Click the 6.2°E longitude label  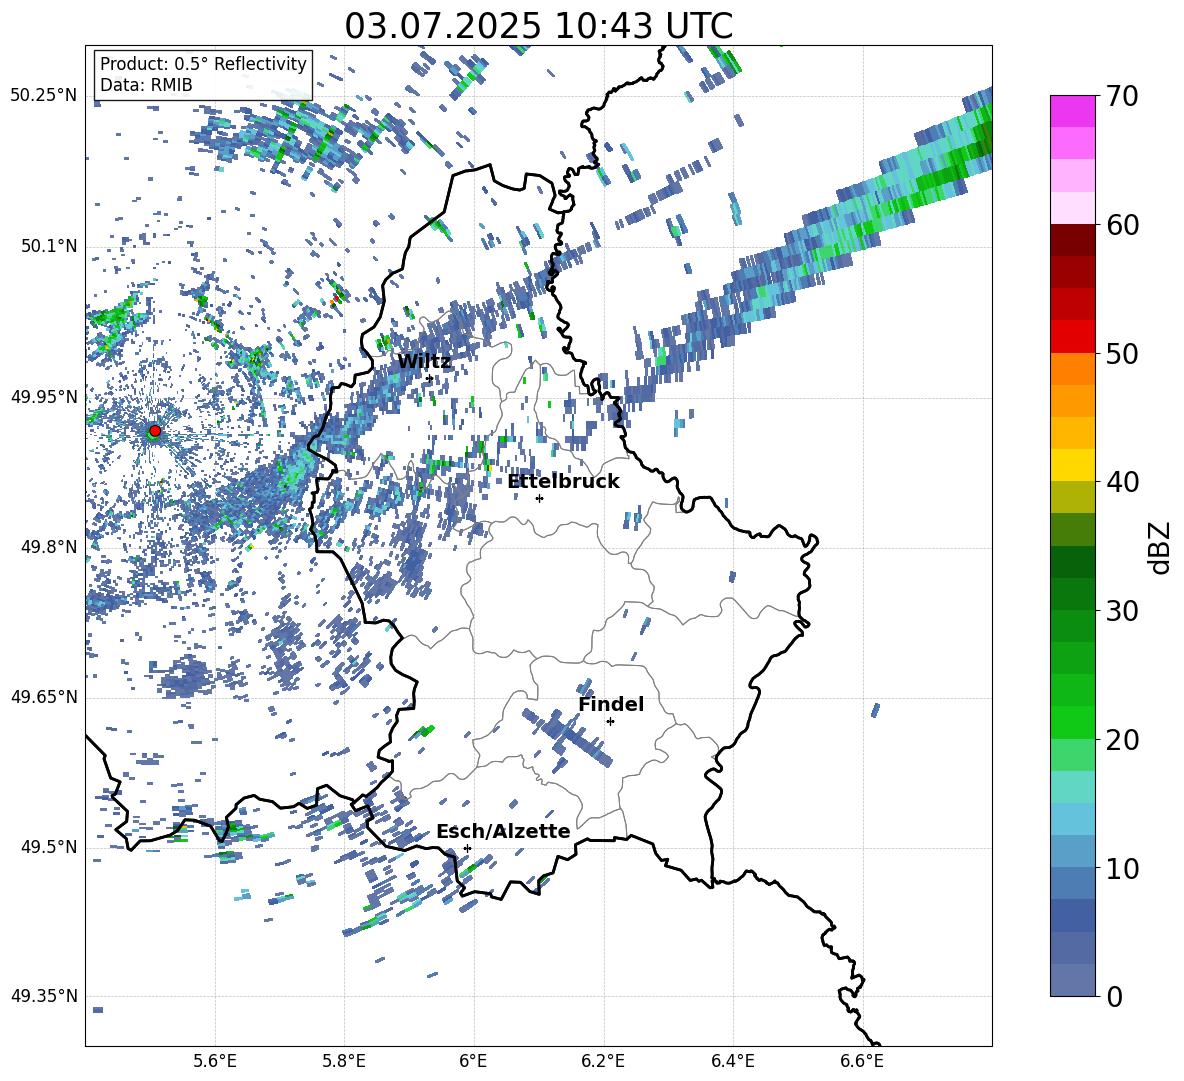point(603,1061)
